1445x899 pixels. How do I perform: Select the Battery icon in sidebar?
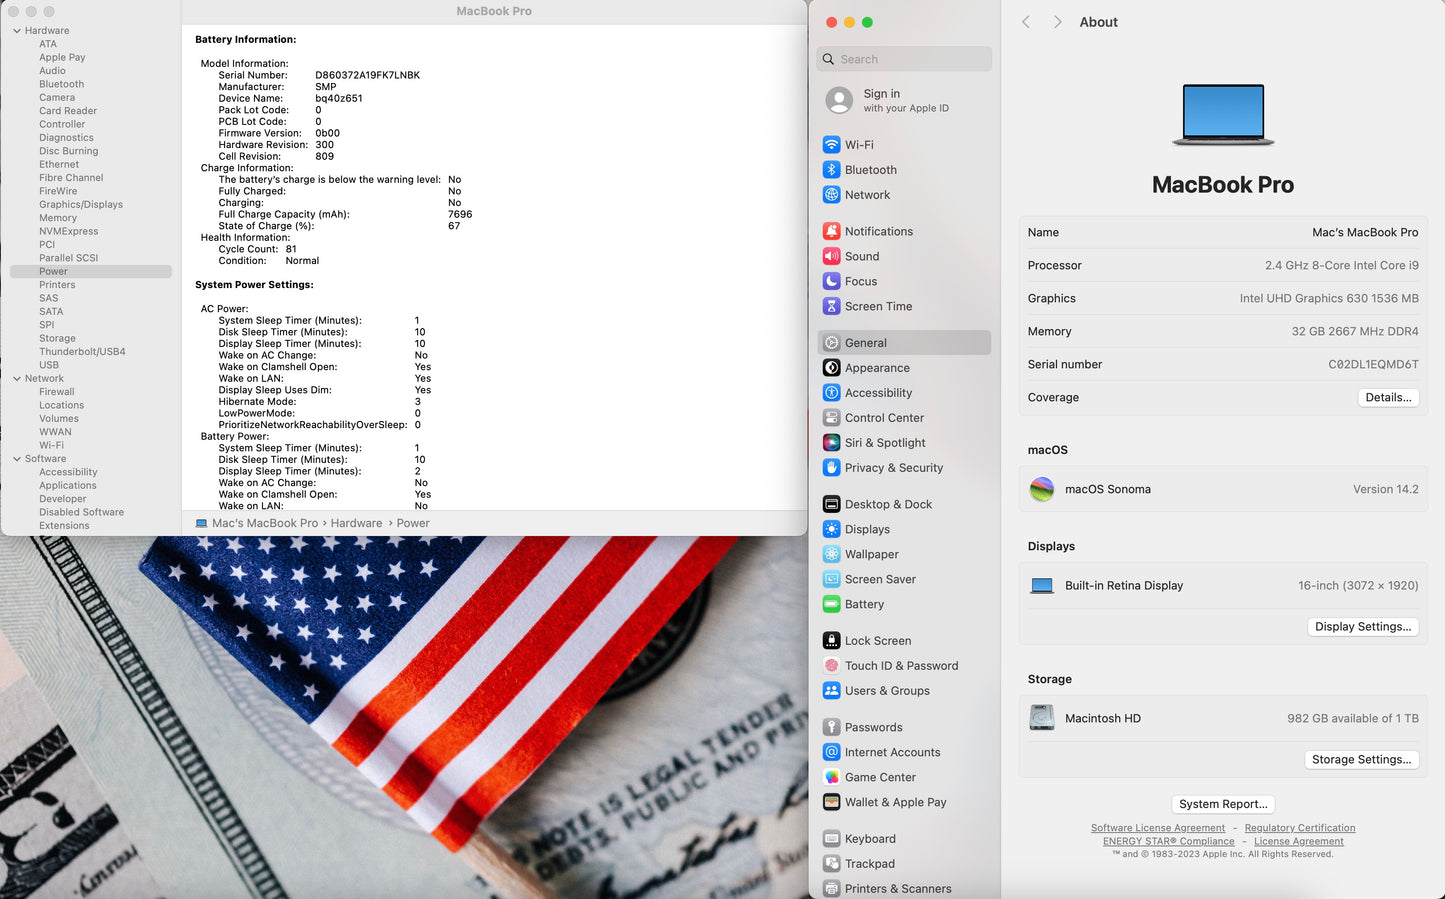point(831,604)
